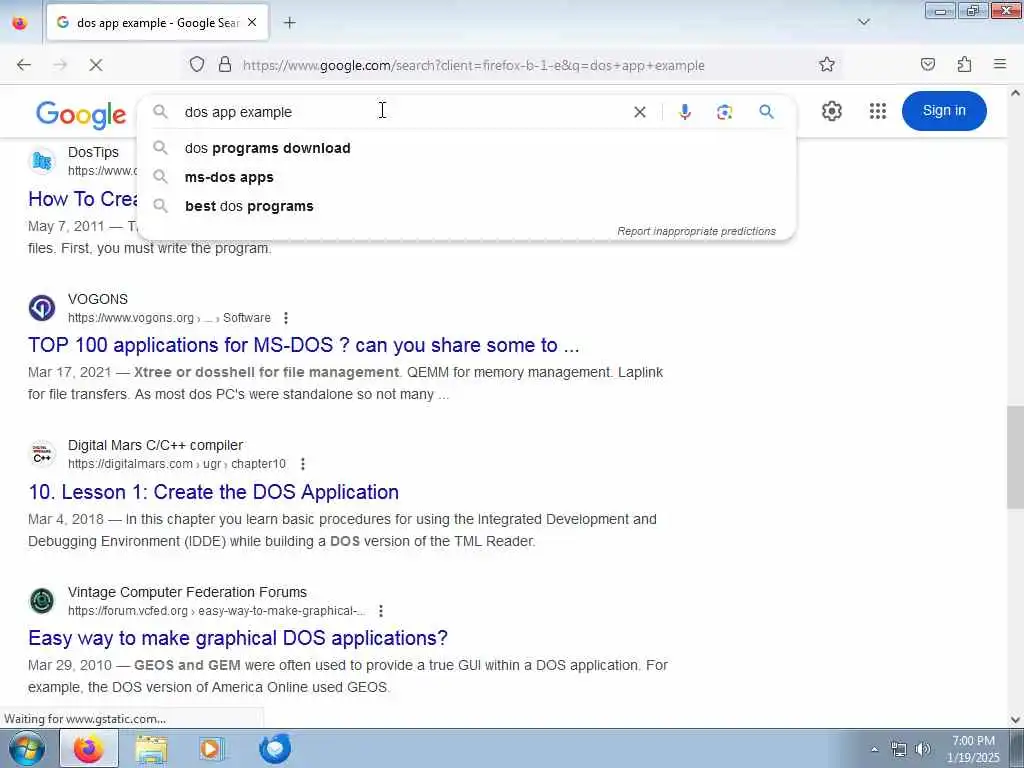Click the Digital Mars C++ favicon
1024x768 pixels.
pyautogui.click(x=42, y=454)
